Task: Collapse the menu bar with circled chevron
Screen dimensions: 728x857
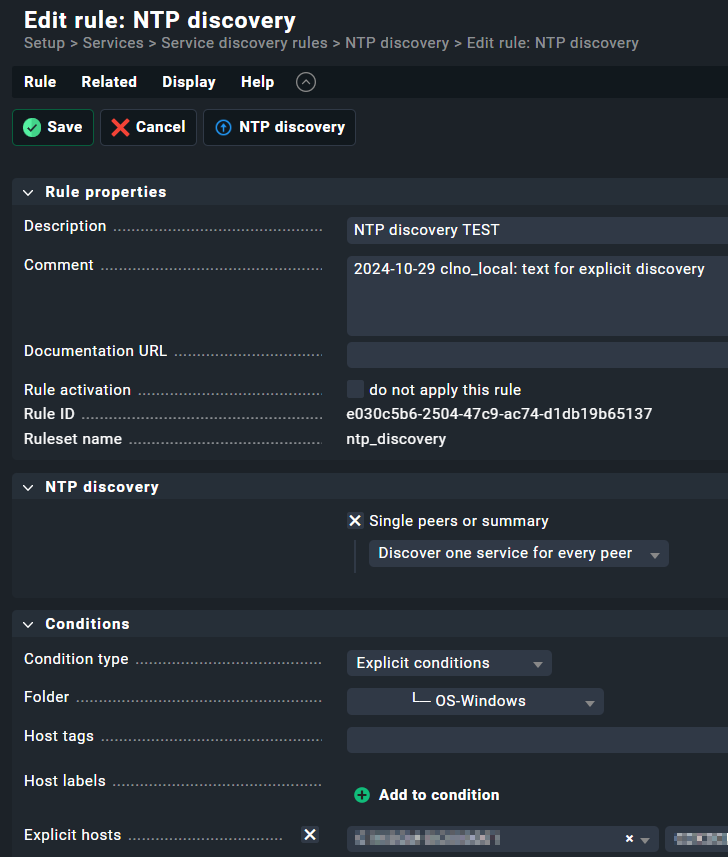Action: (306, 82)
